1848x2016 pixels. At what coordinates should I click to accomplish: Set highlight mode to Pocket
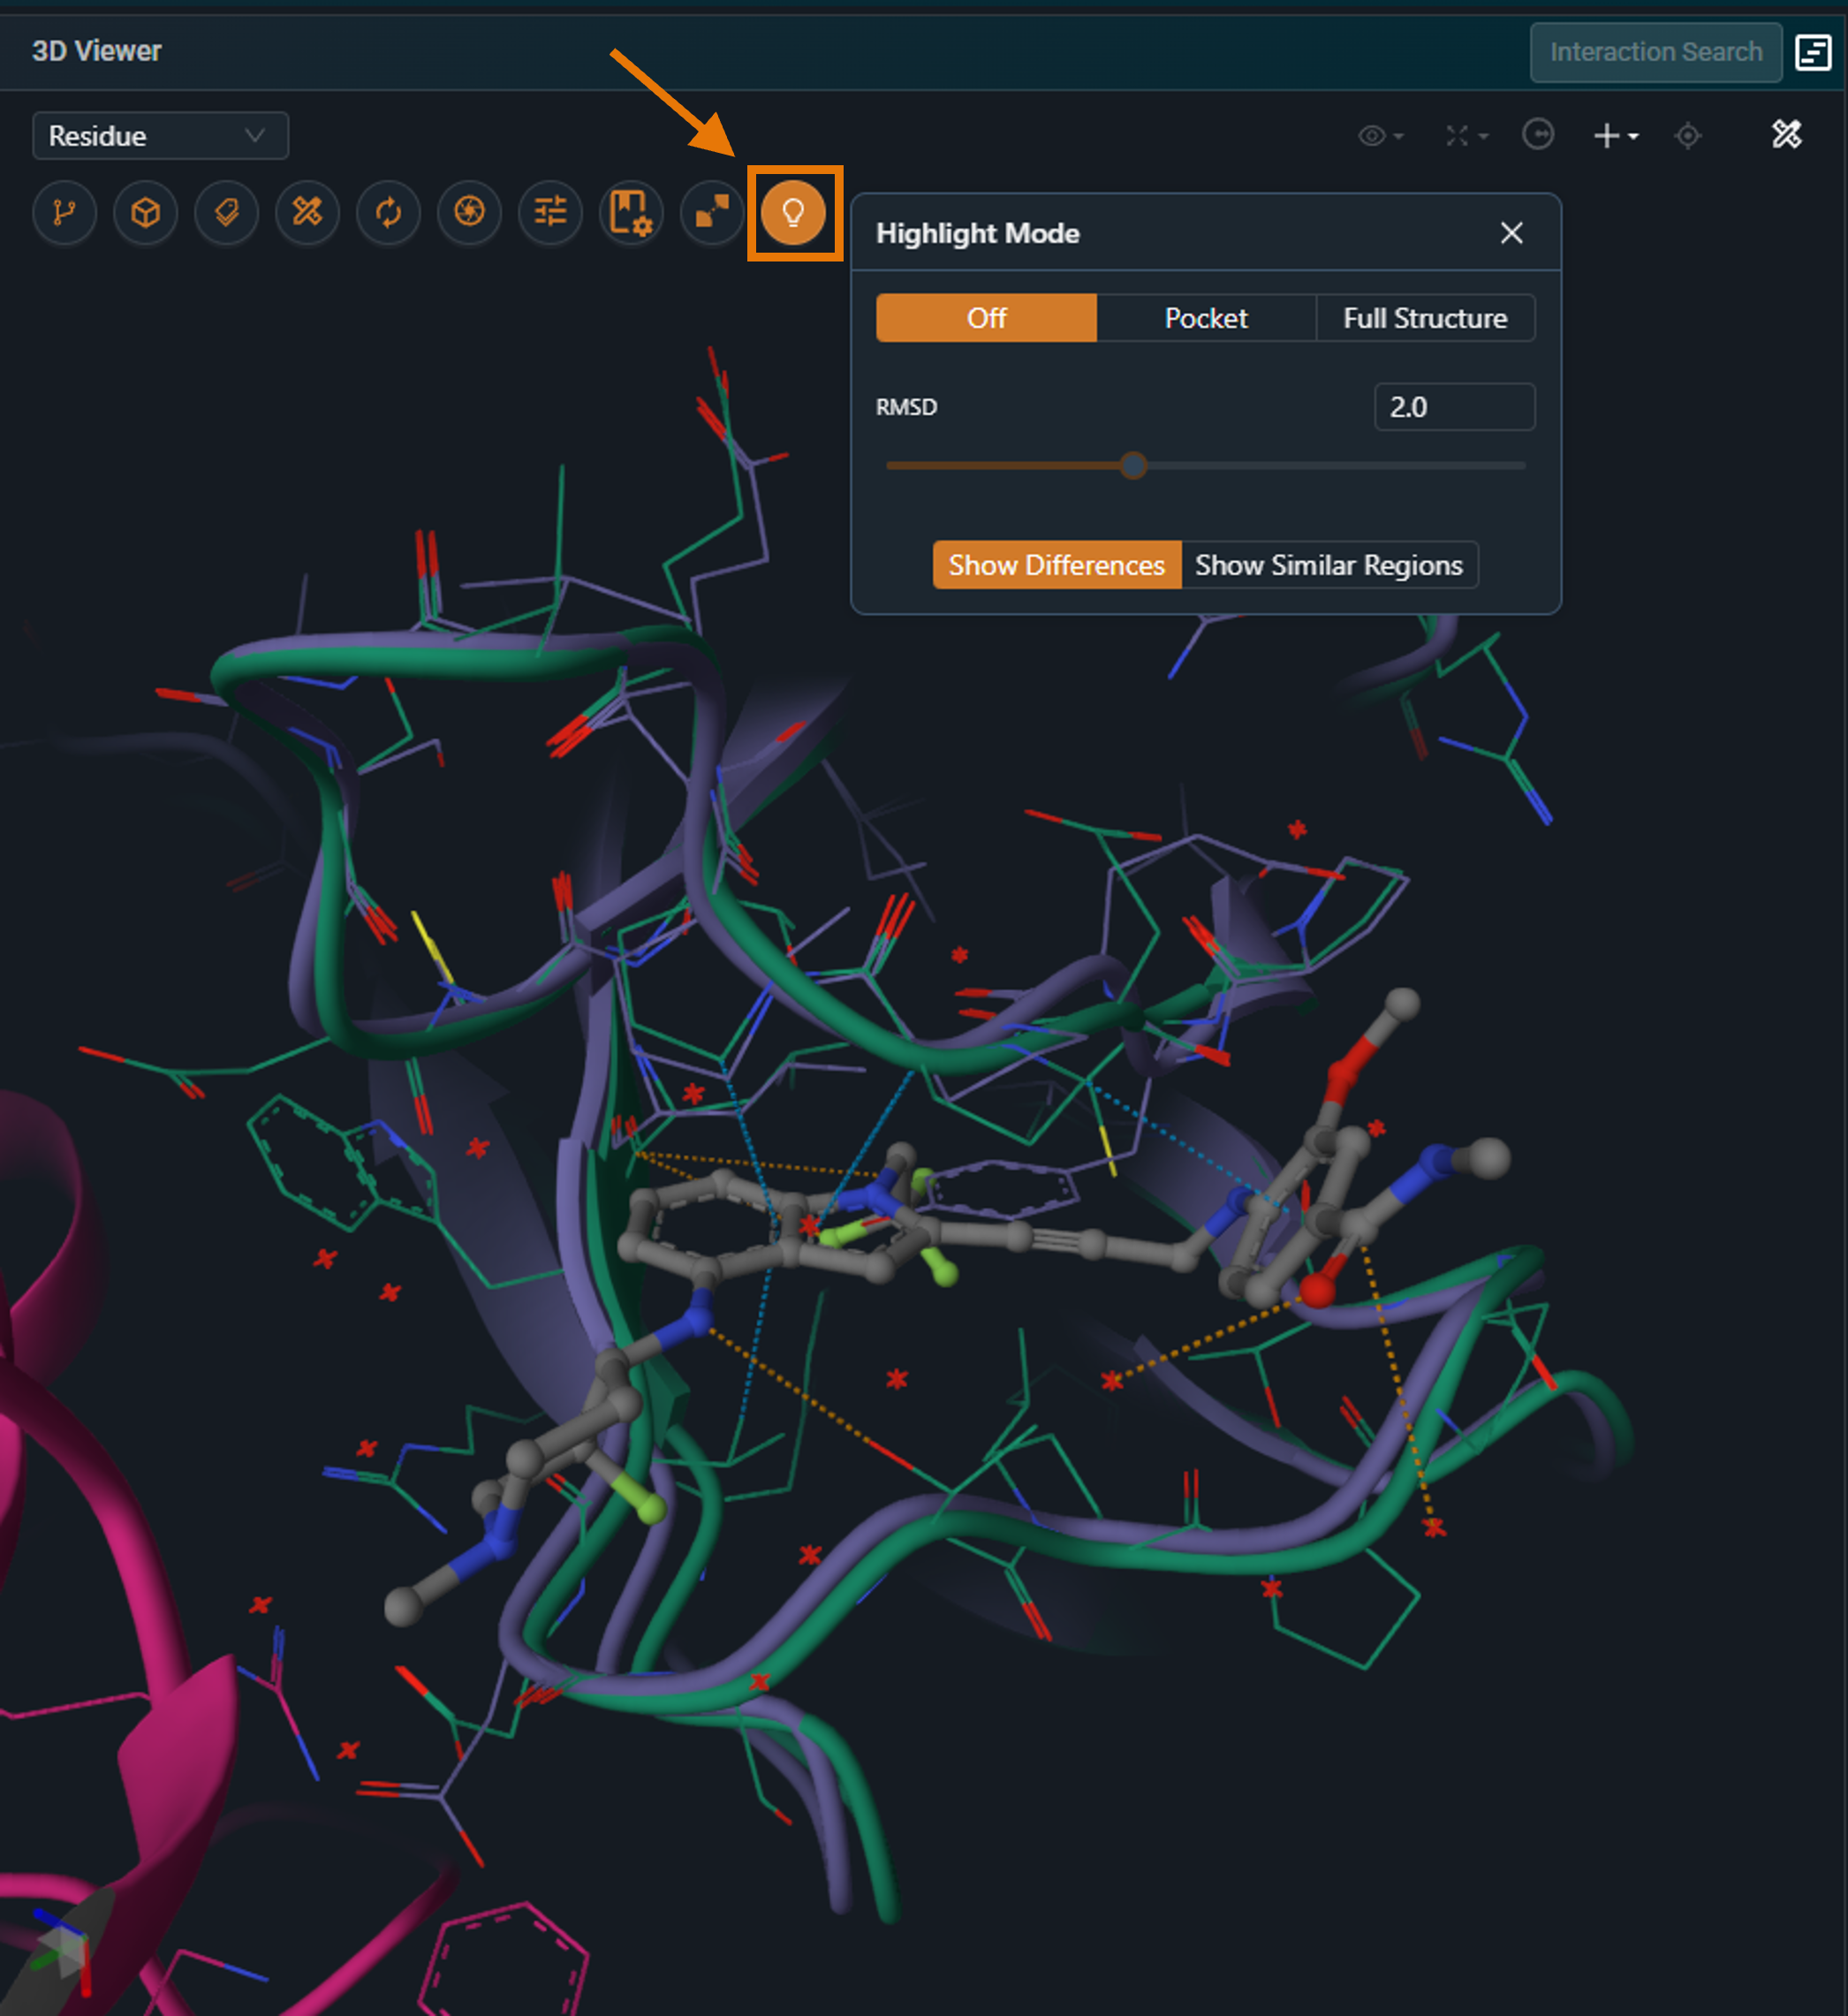[x=1205, y=318]
